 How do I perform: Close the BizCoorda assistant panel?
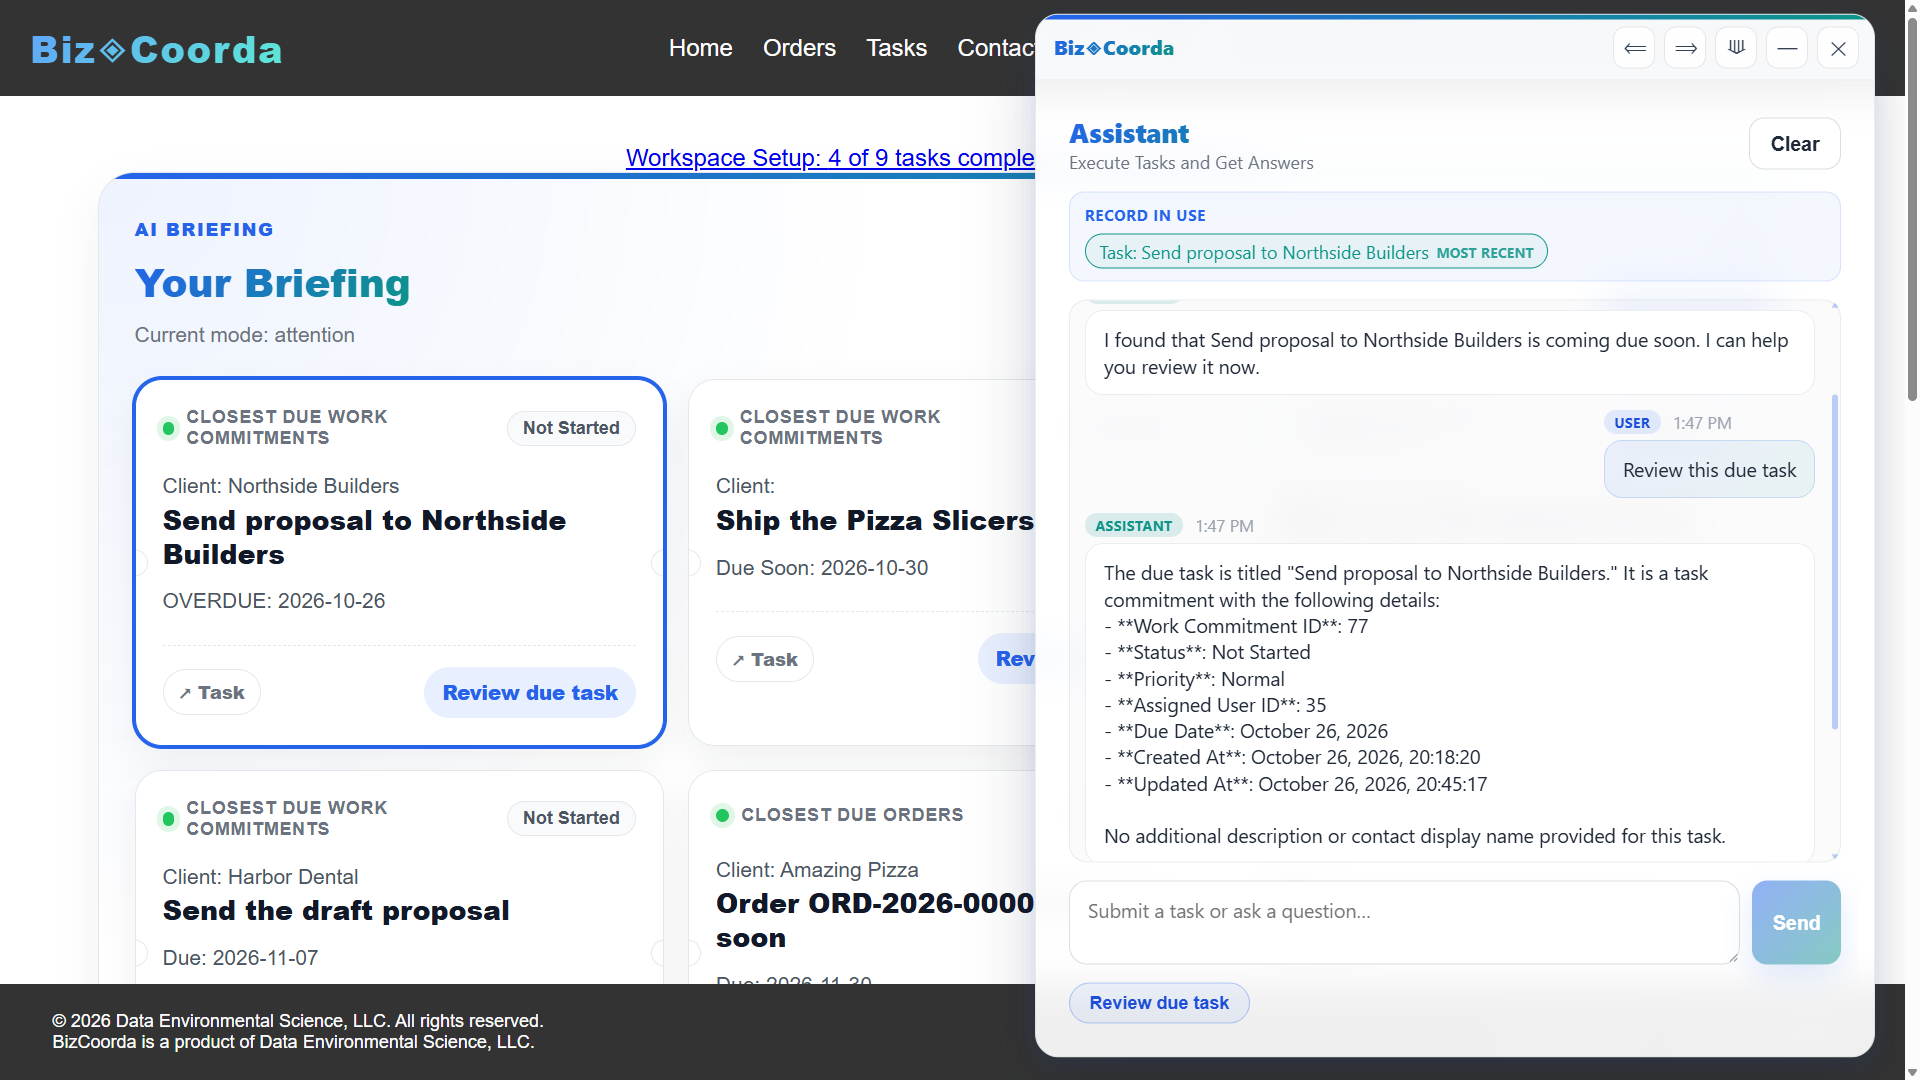1838,48
